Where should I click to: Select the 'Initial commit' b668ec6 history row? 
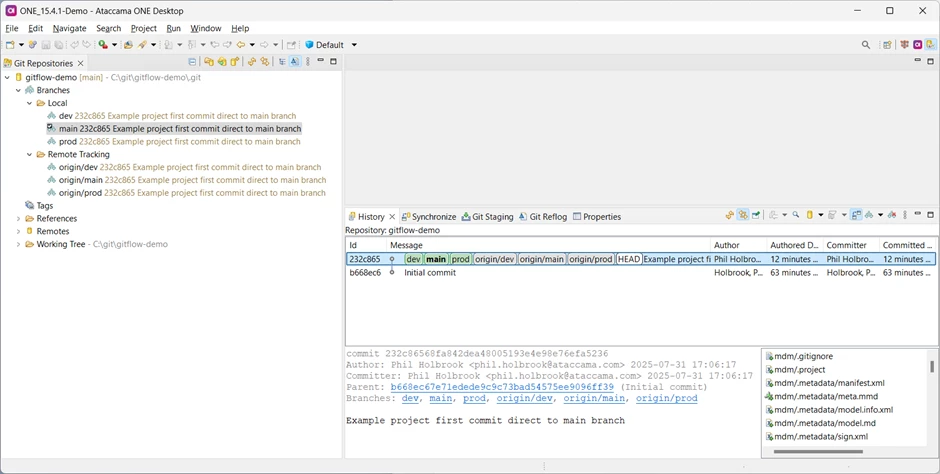(x=640, y=273)
